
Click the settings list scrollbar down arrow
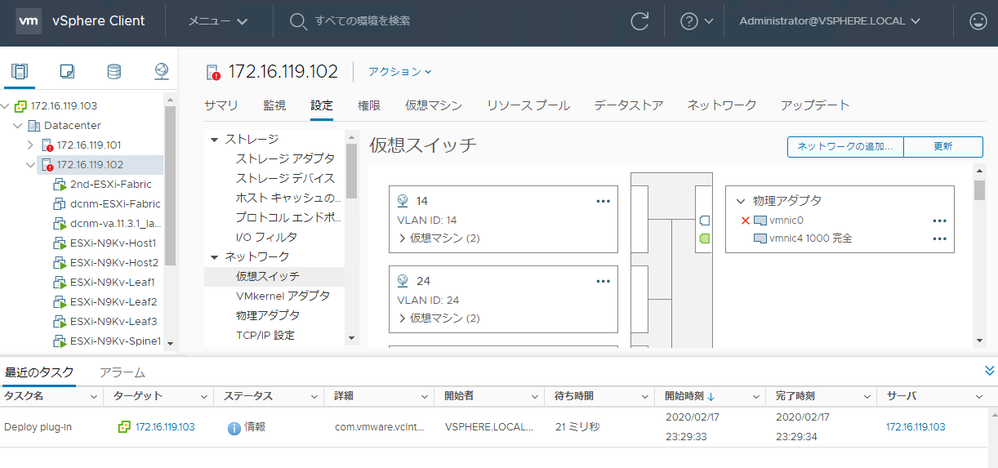click(351, 338)
